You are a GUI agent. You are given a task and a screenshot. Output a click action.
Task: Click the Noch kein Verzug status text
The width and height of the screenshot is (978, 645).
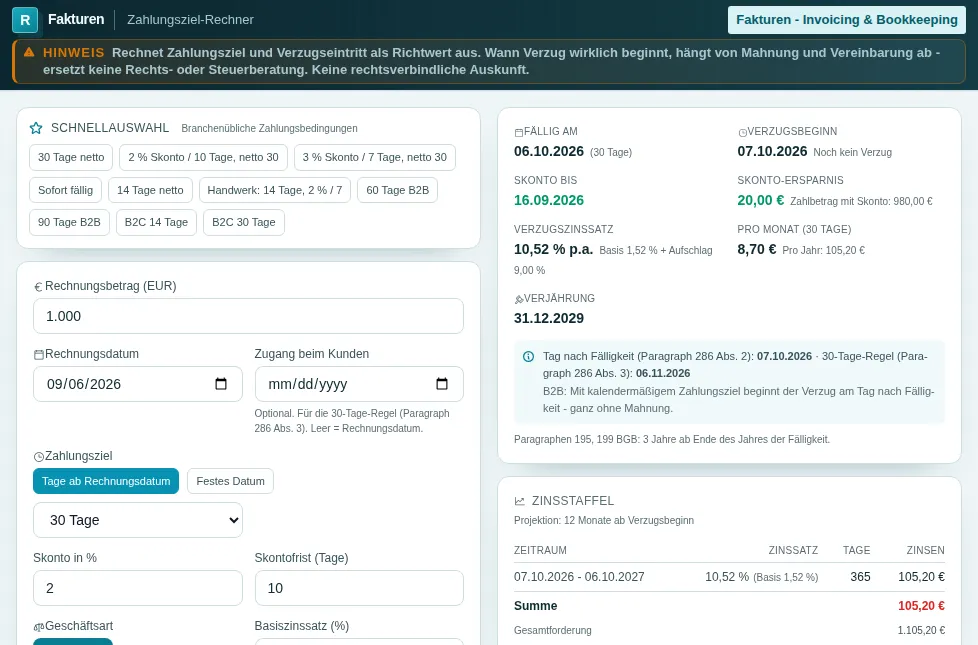click(853, 152)
